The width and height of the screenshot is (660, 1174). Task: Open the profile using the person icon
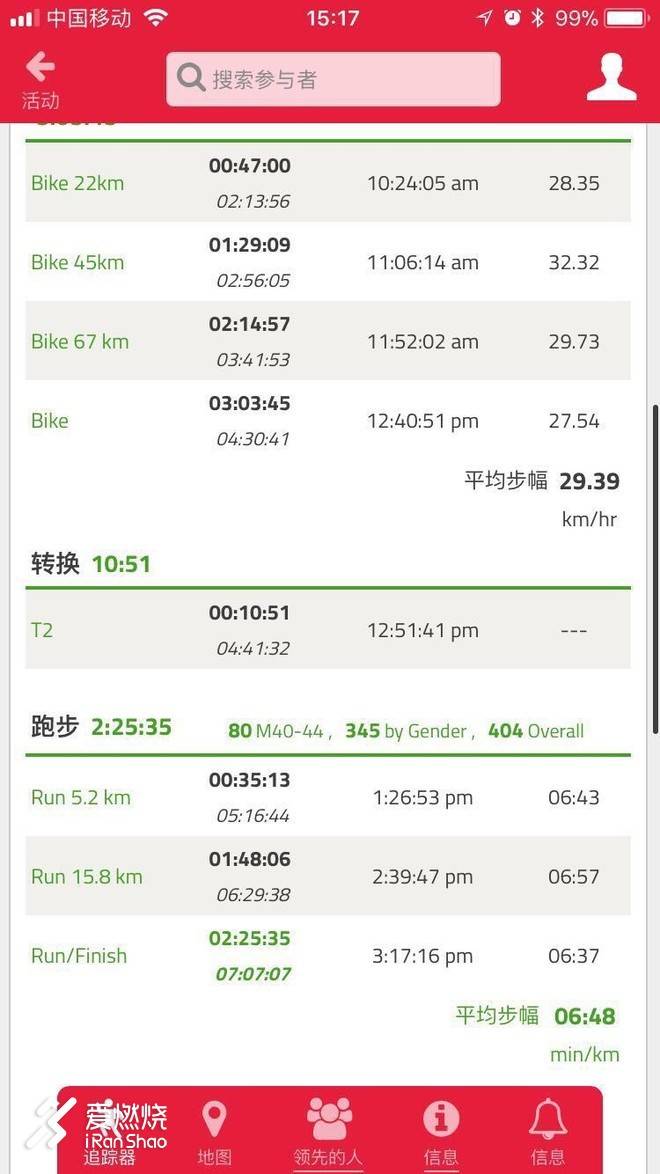(x=612, y=78)
